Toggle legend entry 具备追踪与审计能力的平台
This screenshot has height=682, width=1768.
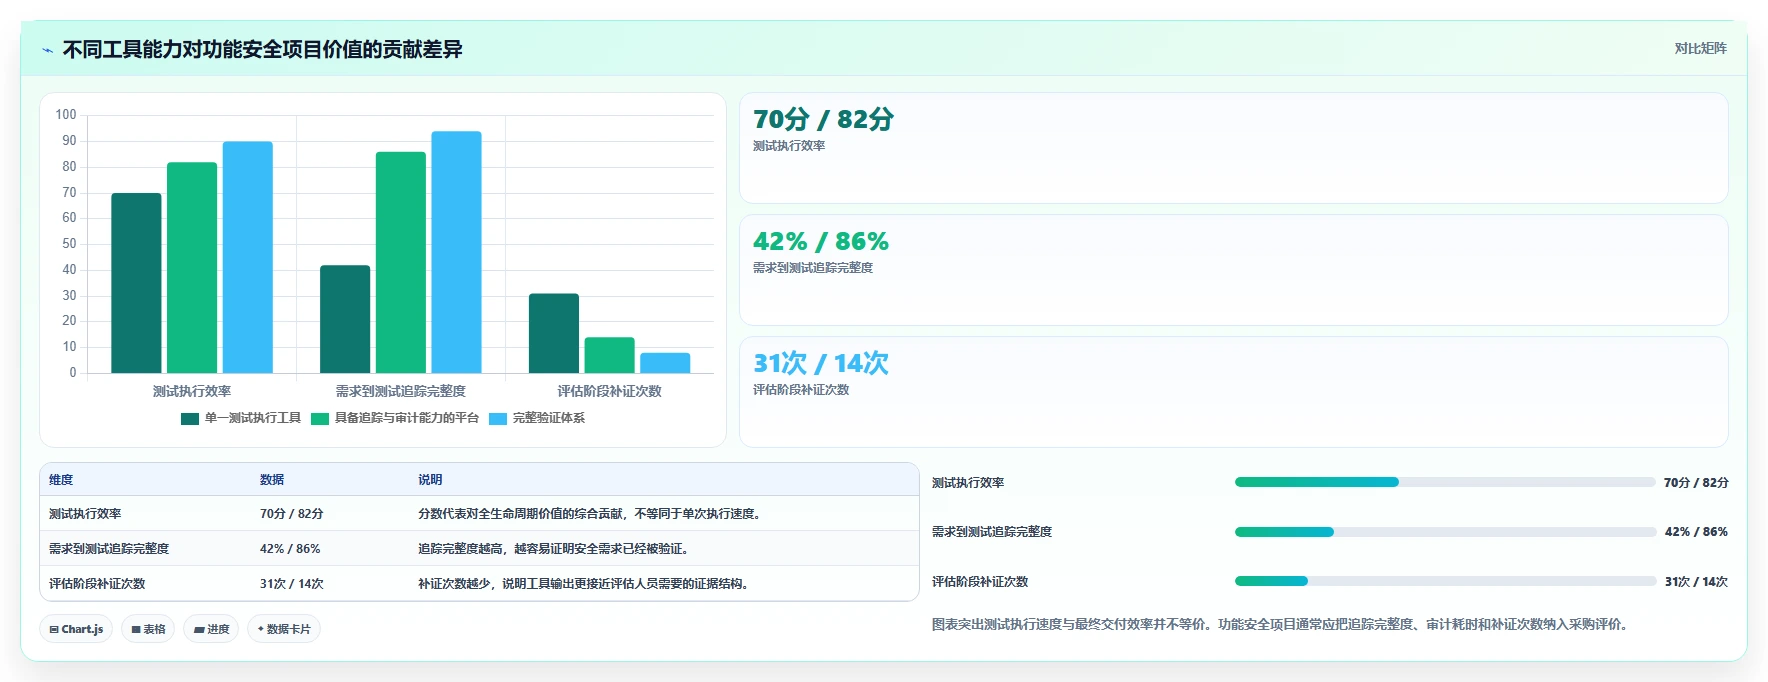pyautogui.click(x=395, y=418)
